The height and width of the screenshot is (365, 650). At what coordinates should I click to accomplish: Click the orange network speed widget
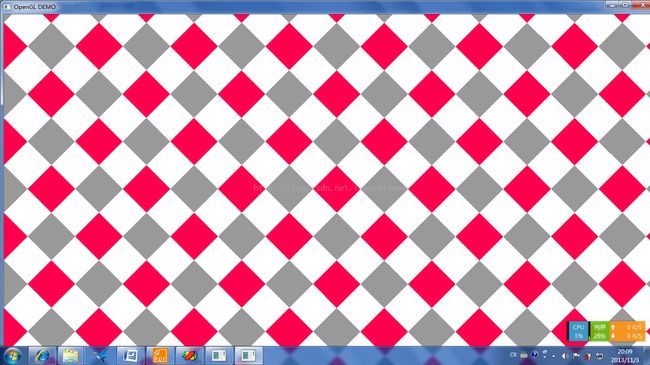(x=628, y=331)
